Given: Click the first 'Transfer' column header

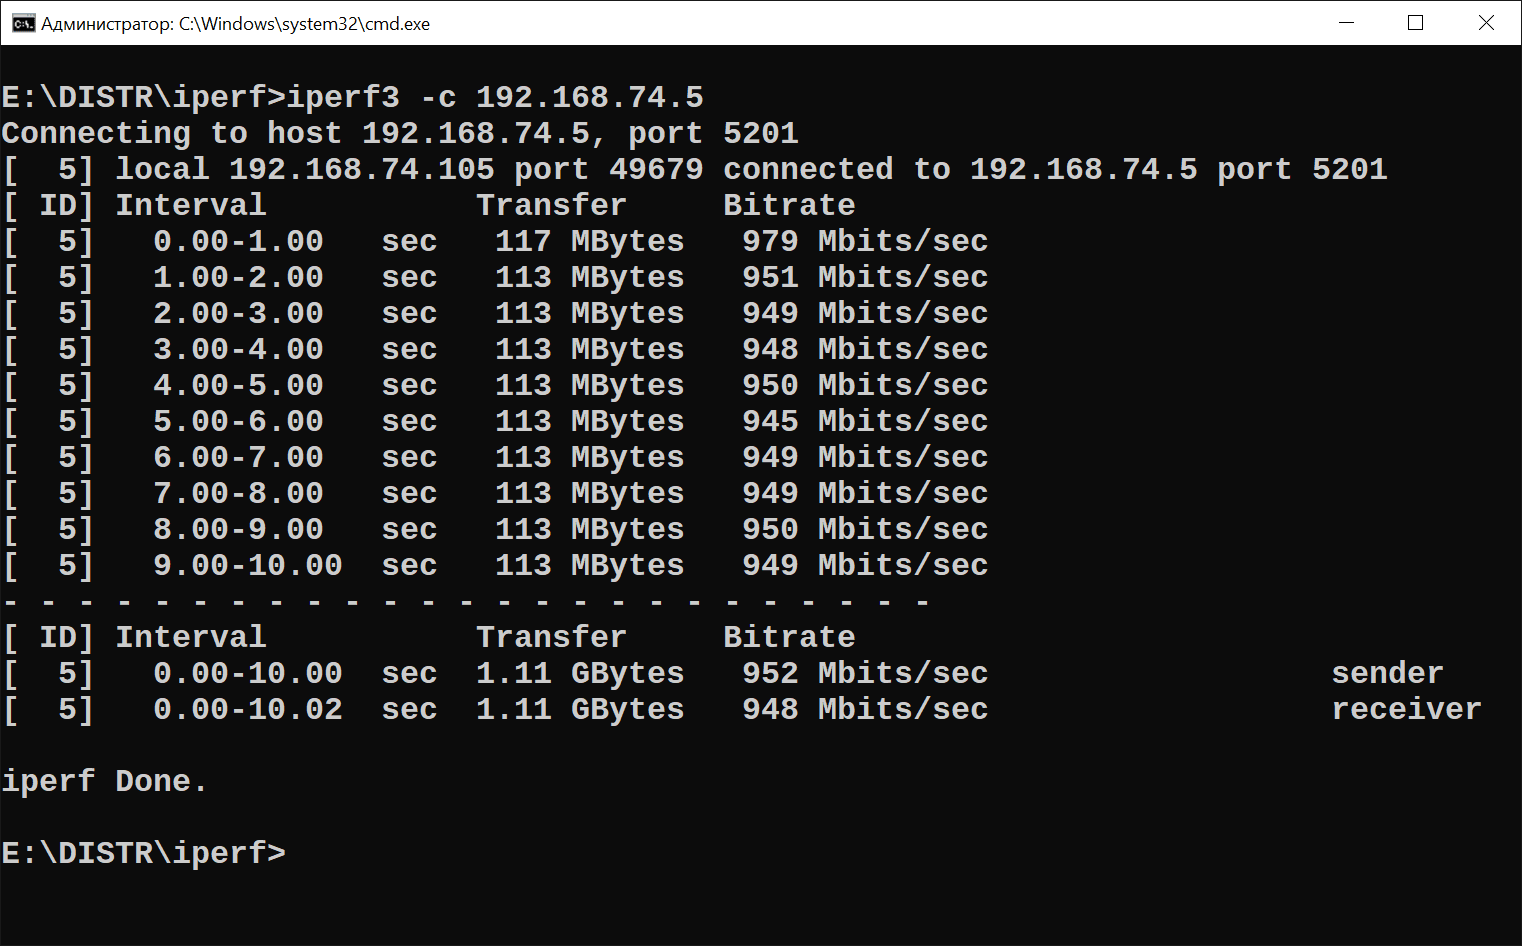Looking at the screenshot, I should point(552,205).
